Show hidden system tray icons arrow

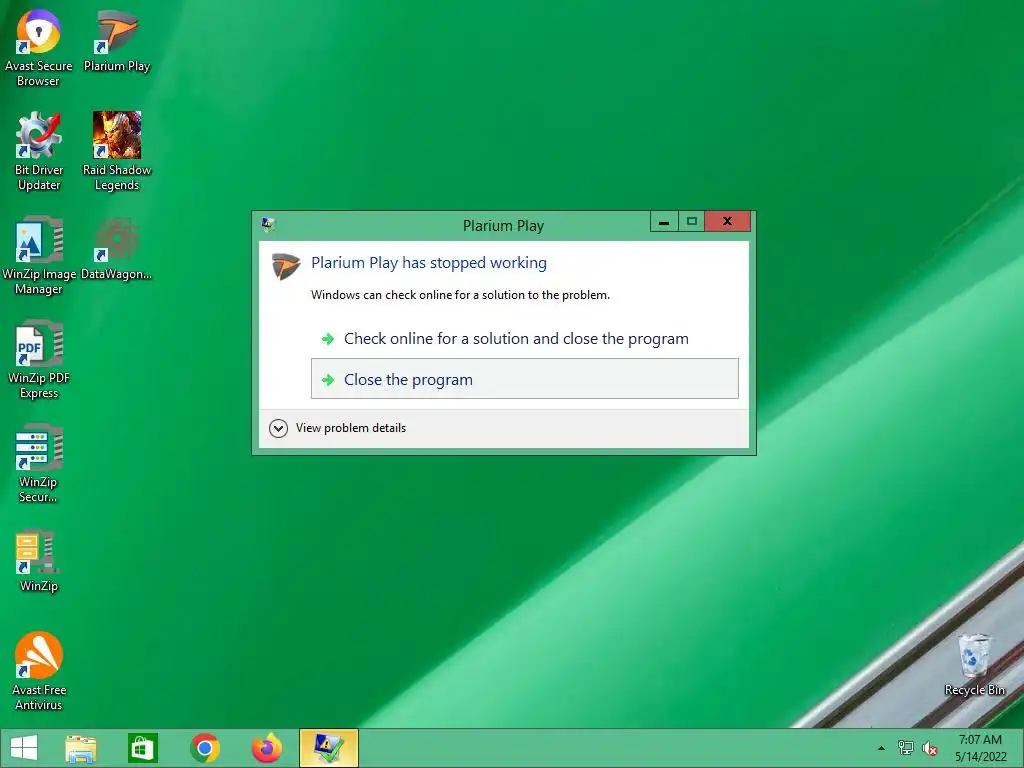pyautogui.click(x=881, y=748)
